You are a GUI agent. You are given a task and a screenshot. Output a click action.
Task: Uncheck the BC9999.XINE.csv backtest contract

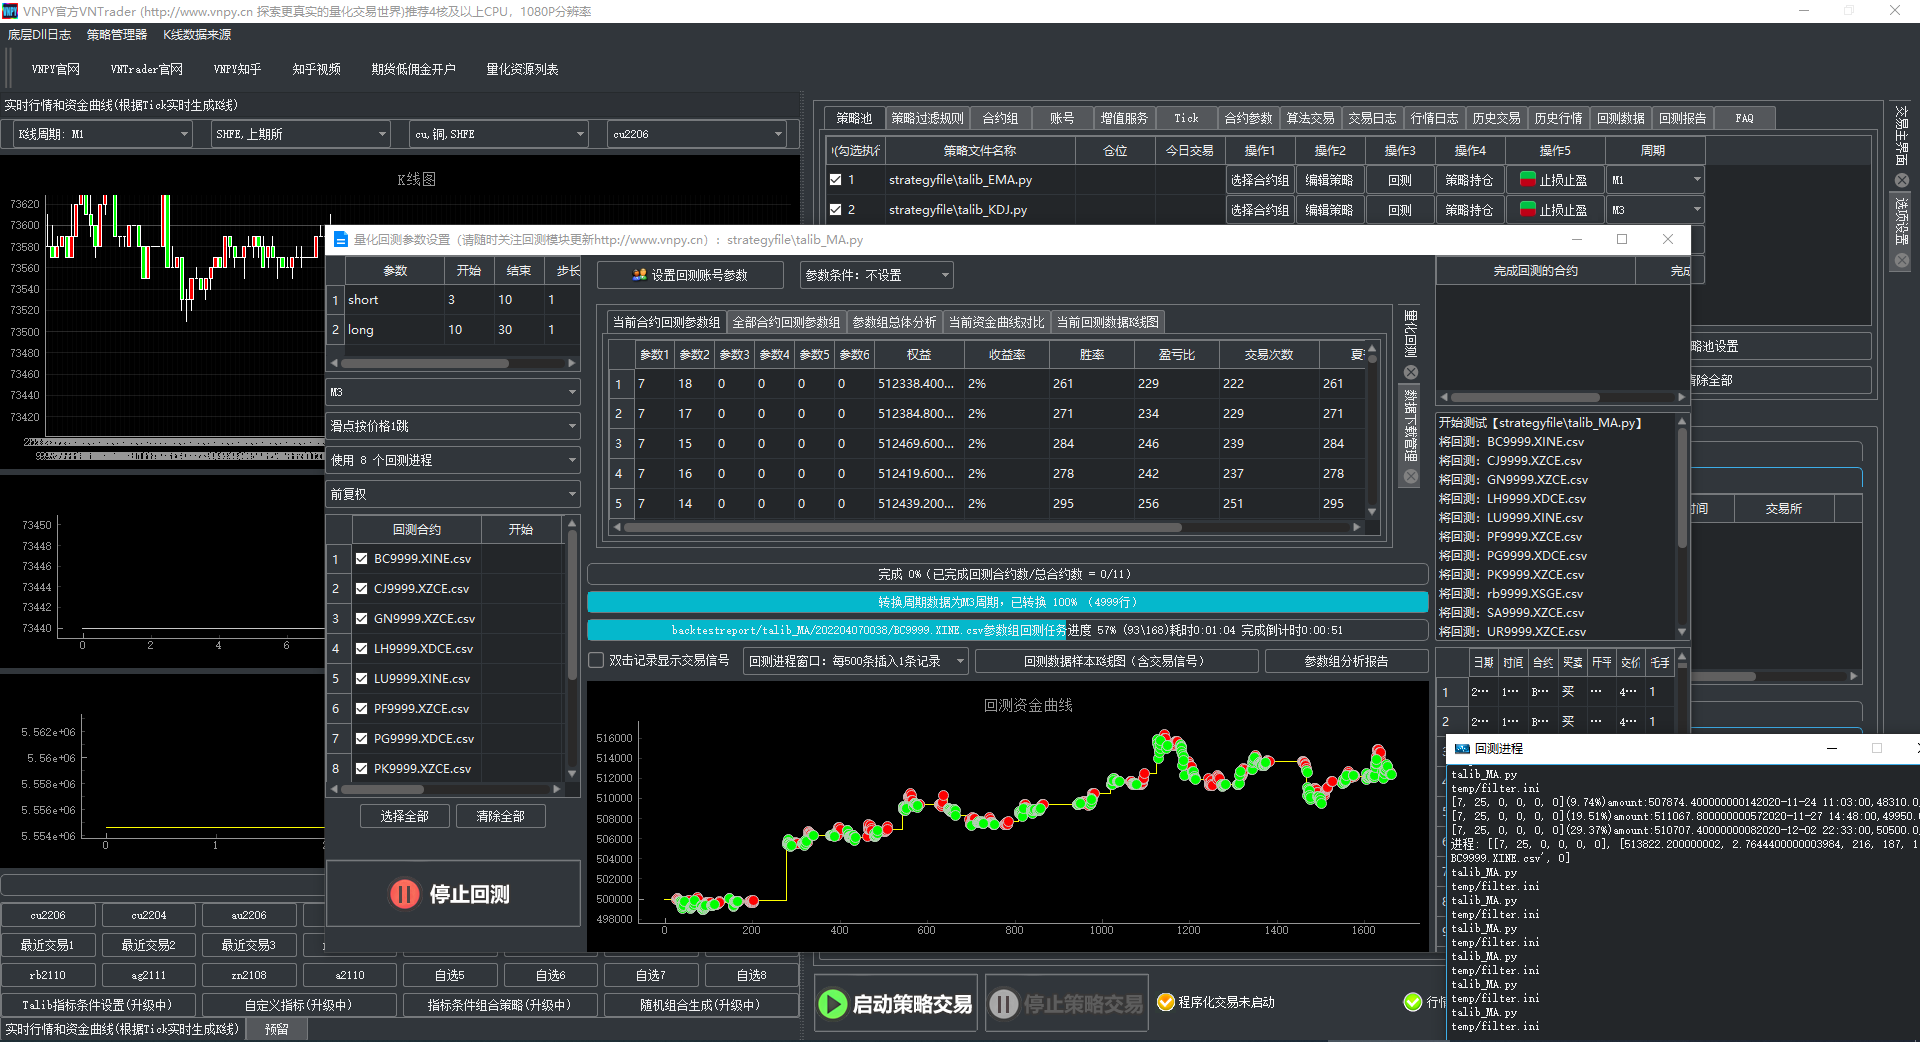(x=362, y=559)
